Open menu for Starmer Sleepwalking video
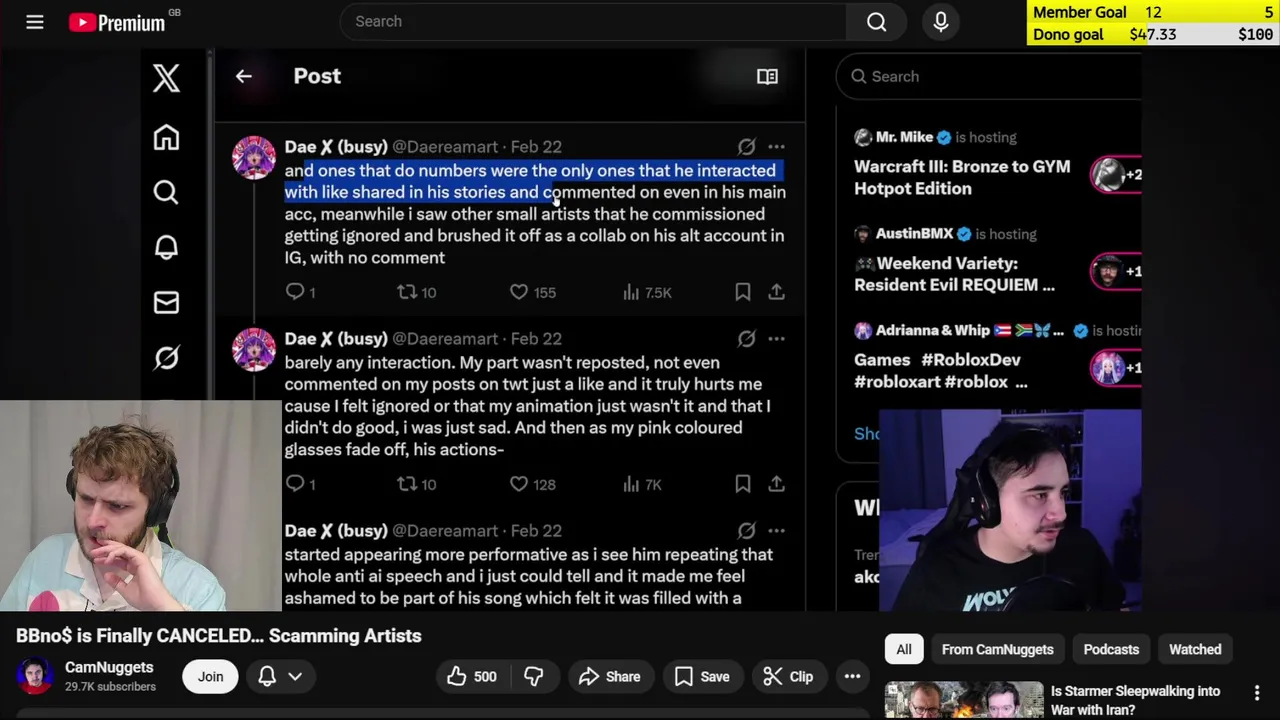The height and width of the screenshot is (720, 1280). pyautogui.click(x=1257, y=692)
